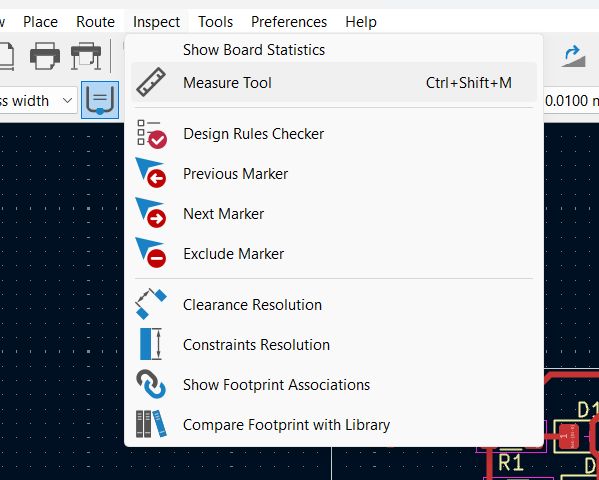Jump to Next Marker
This screenshot has height=480, width=599.
[x=333, y=214]
